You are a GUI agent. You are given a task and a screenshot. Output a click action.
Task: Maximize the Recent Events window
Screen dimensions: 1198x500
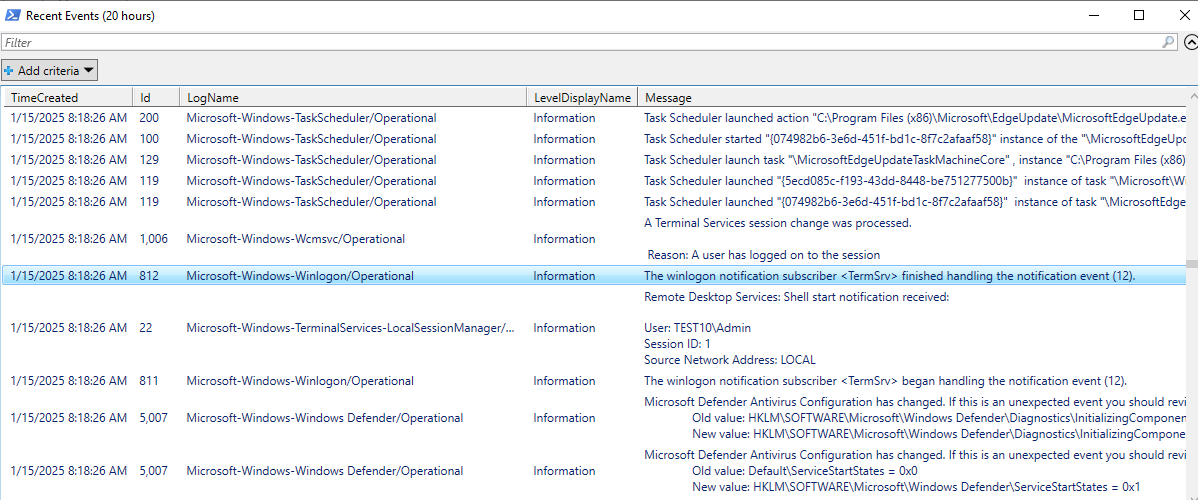pyautogui.click(x=1139, y=15)
